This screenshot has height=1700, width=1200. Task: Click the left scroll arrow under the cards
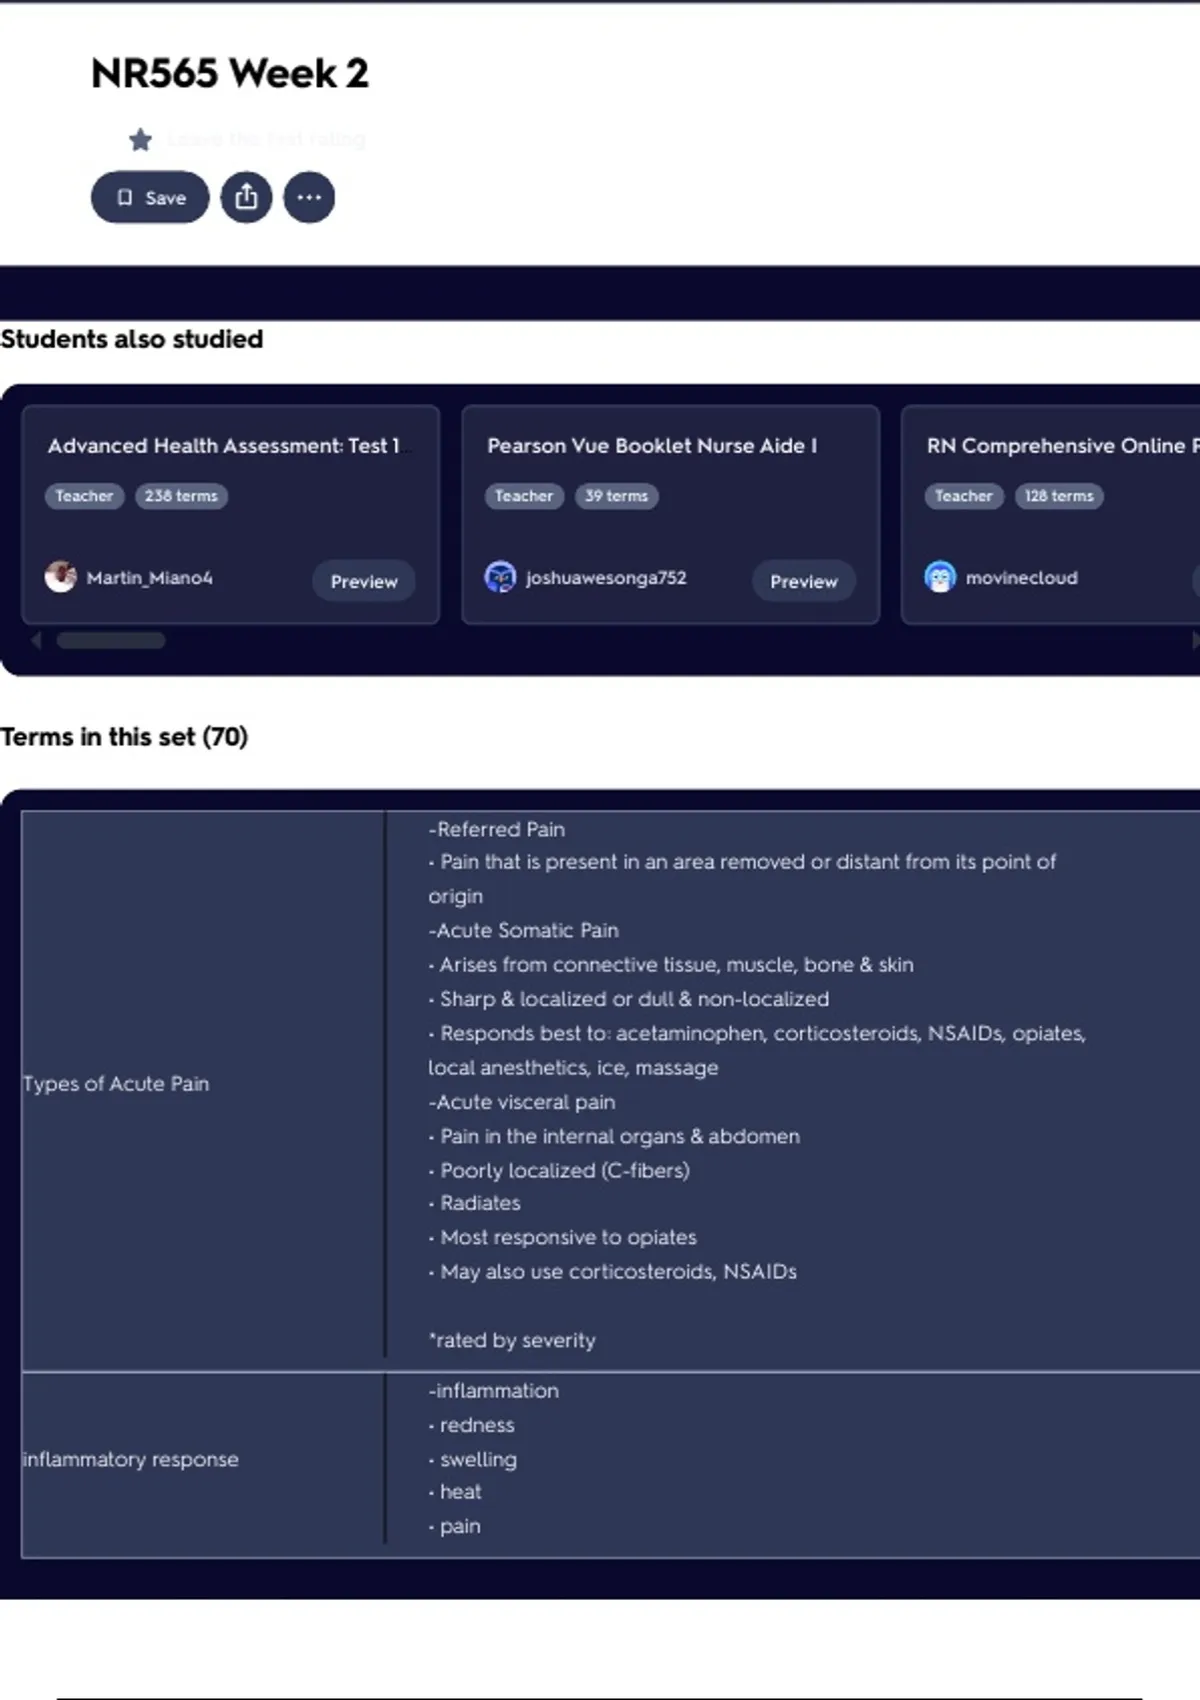36,641
